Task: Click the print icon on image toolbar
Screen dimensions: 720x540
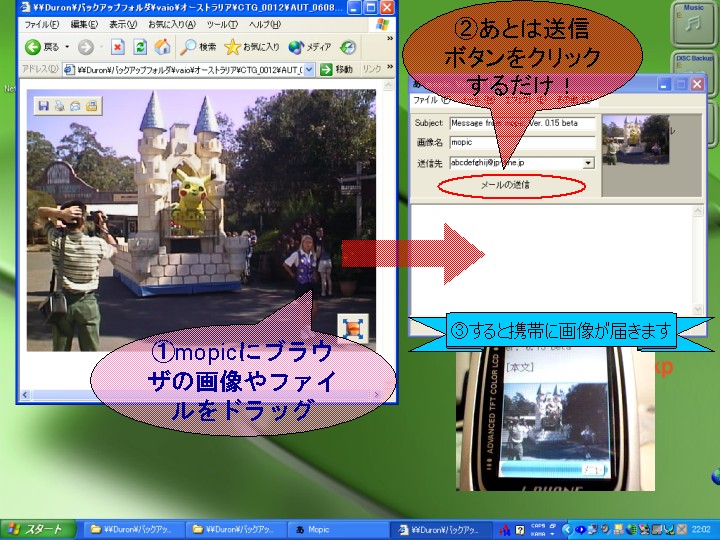Action: (60, 106)
